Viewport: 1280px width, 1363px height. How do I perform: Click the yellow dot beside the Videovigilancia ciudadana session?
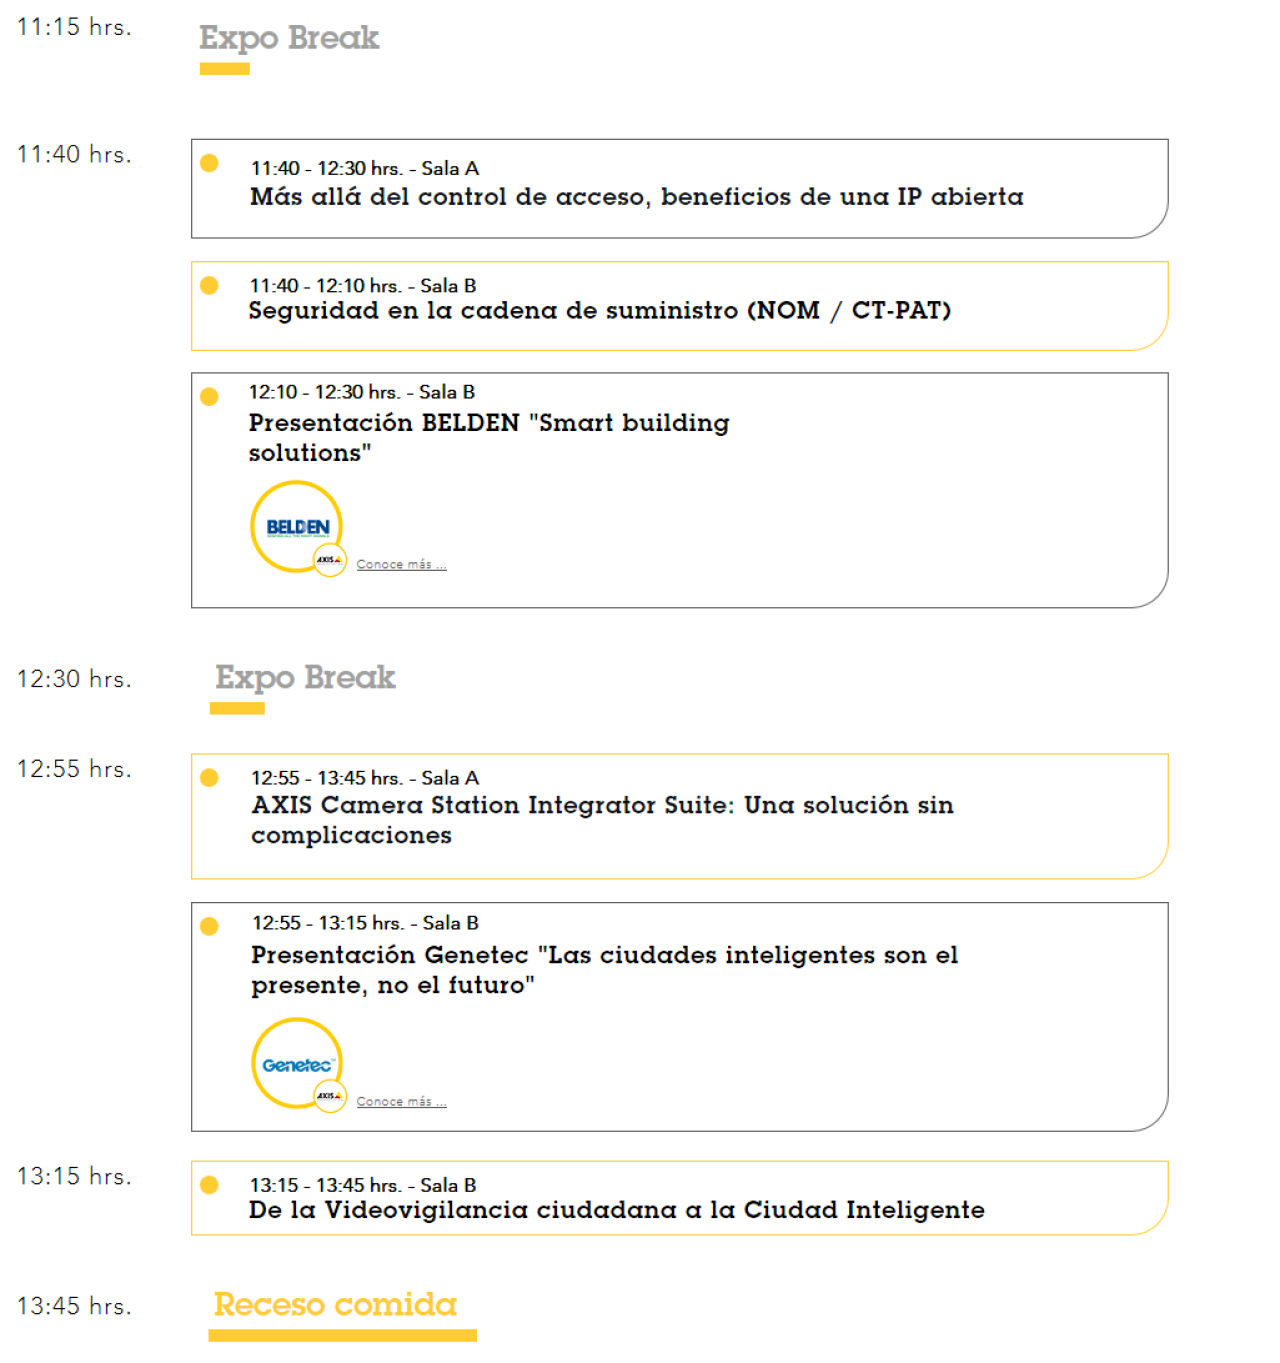pos(209,1185)
